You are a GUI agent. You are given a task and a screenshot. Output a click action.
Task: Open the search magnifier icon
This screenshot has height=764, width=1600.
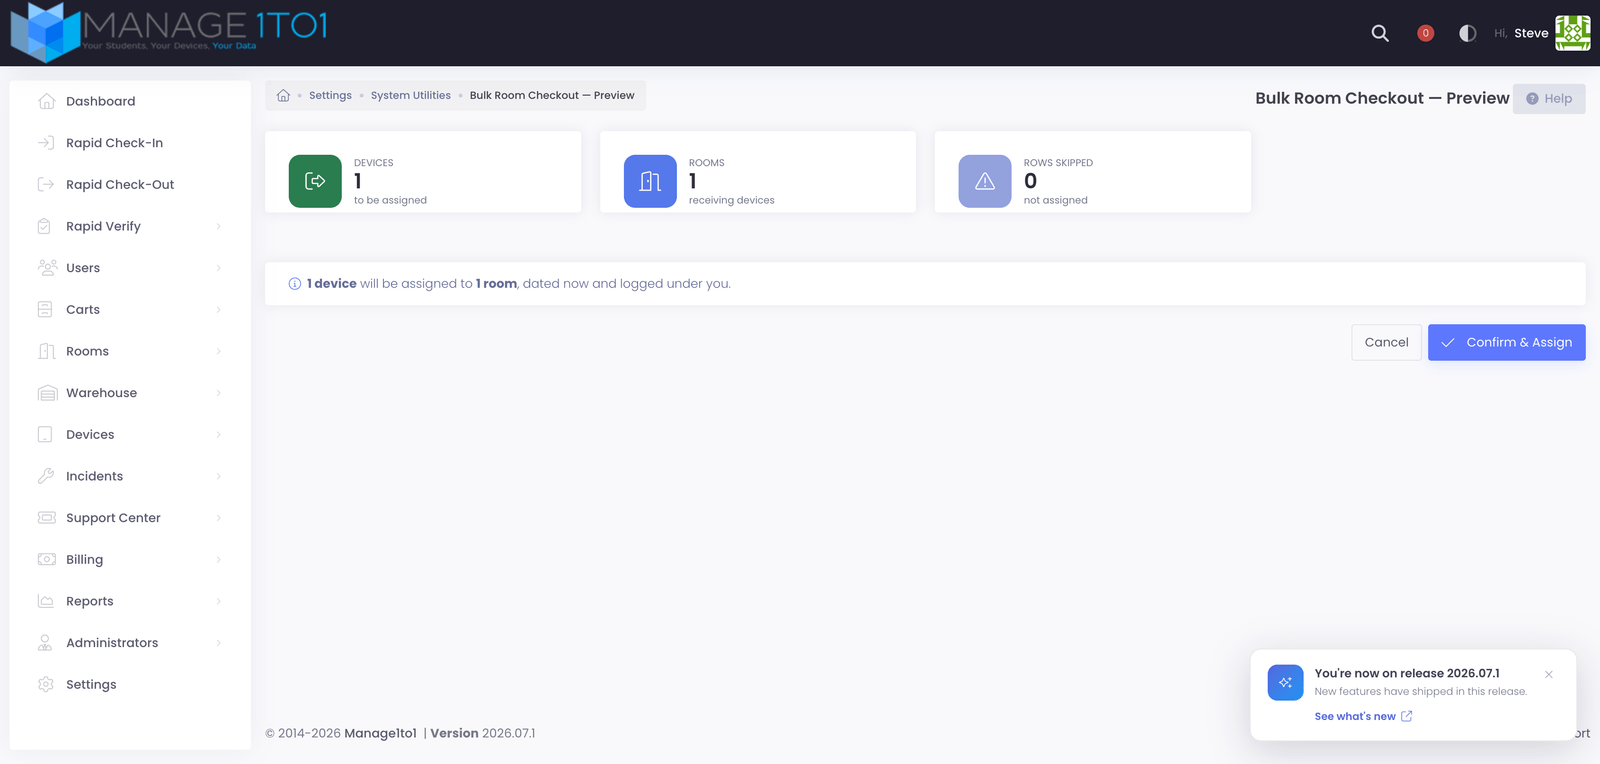tap(1380, 33)
